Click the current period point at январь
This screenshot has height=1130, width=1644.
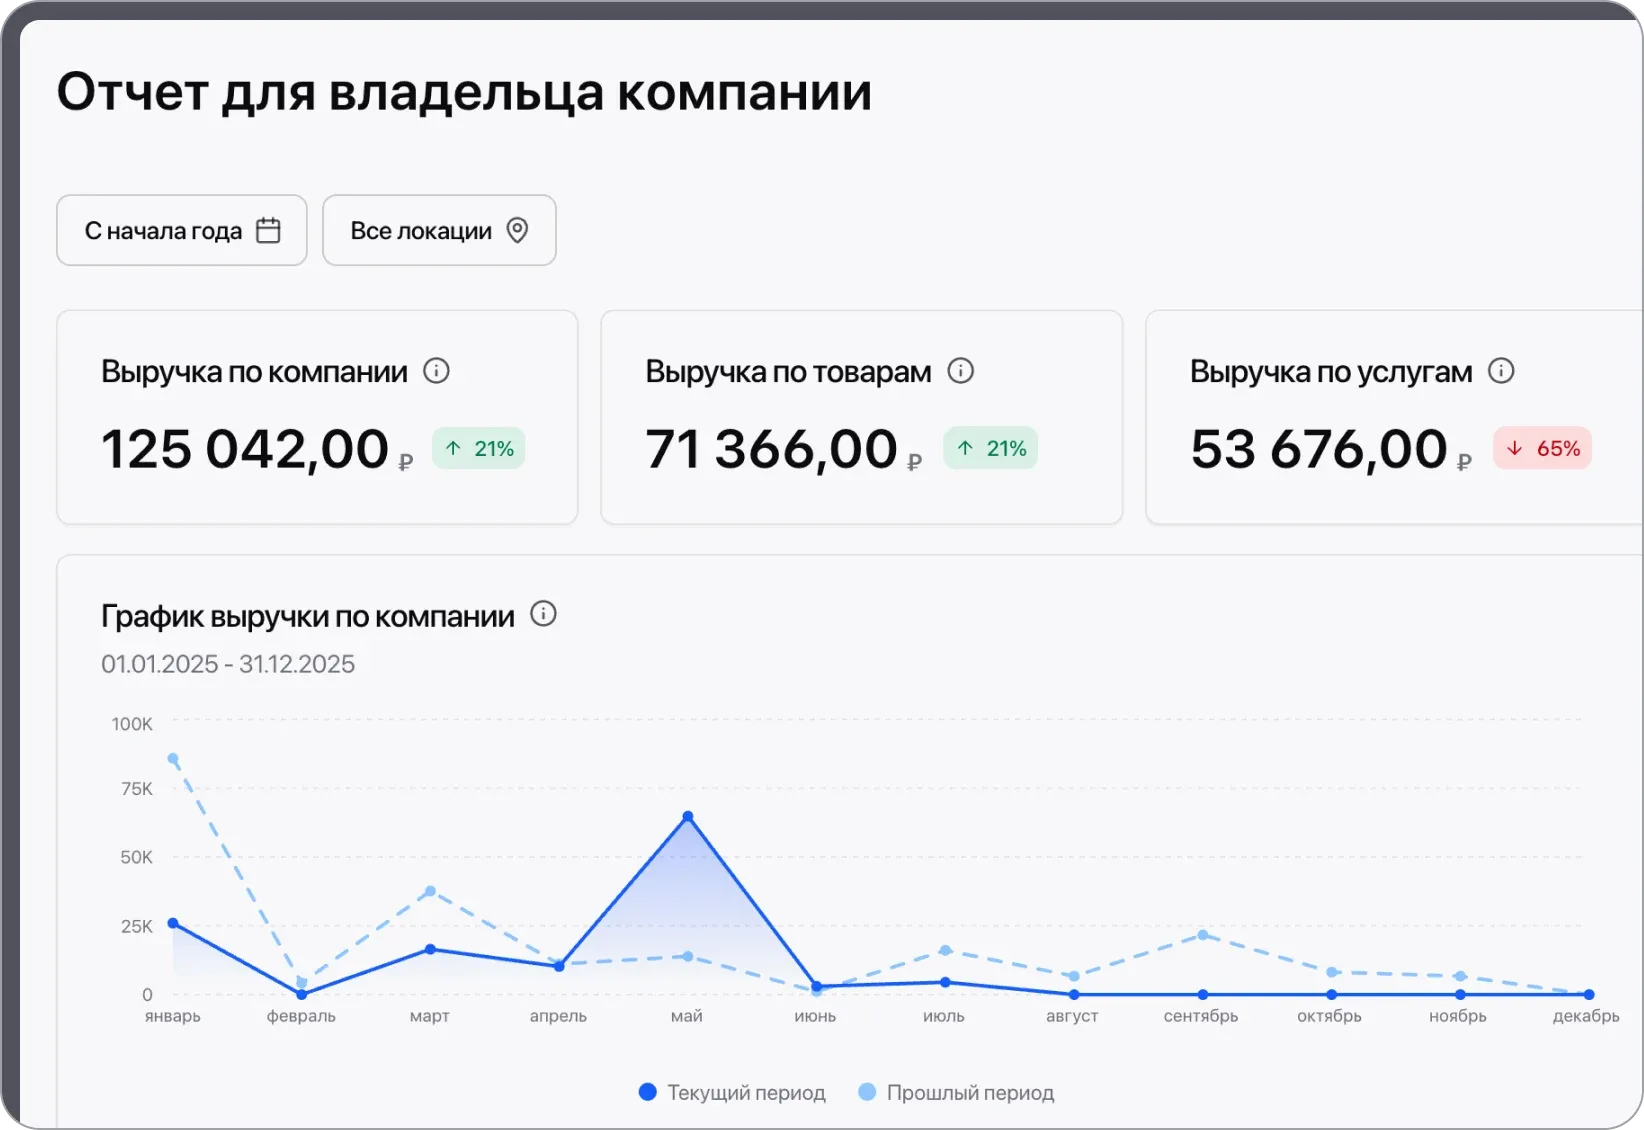tap(173, 923)
